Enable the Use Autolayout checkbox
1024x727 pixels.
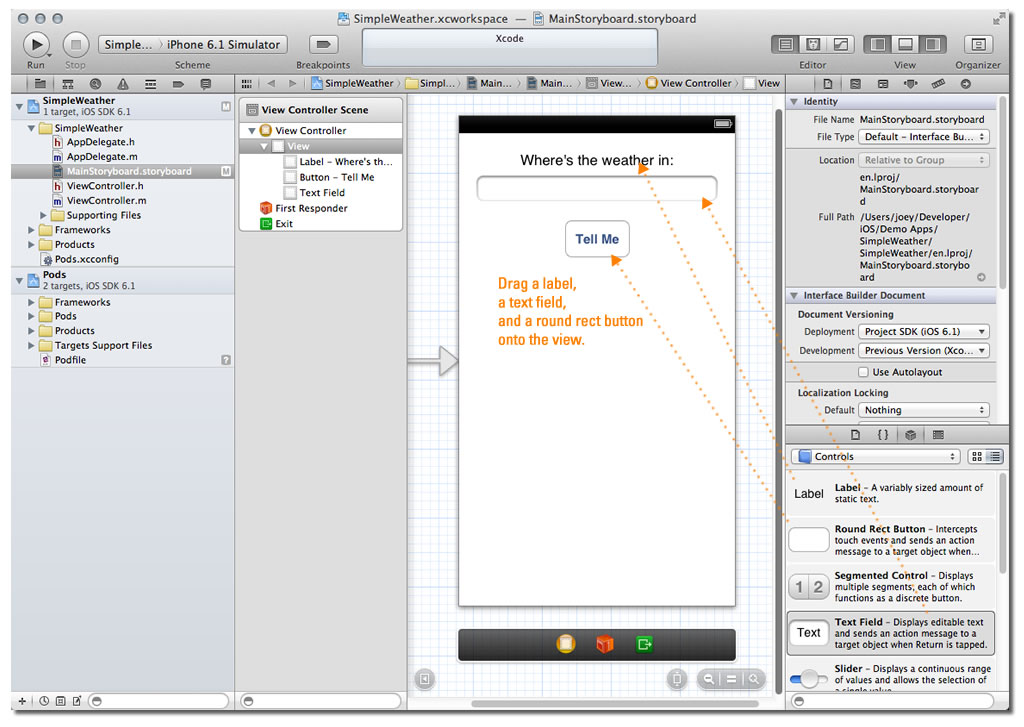pyautogui.click(x=863, y=372)
